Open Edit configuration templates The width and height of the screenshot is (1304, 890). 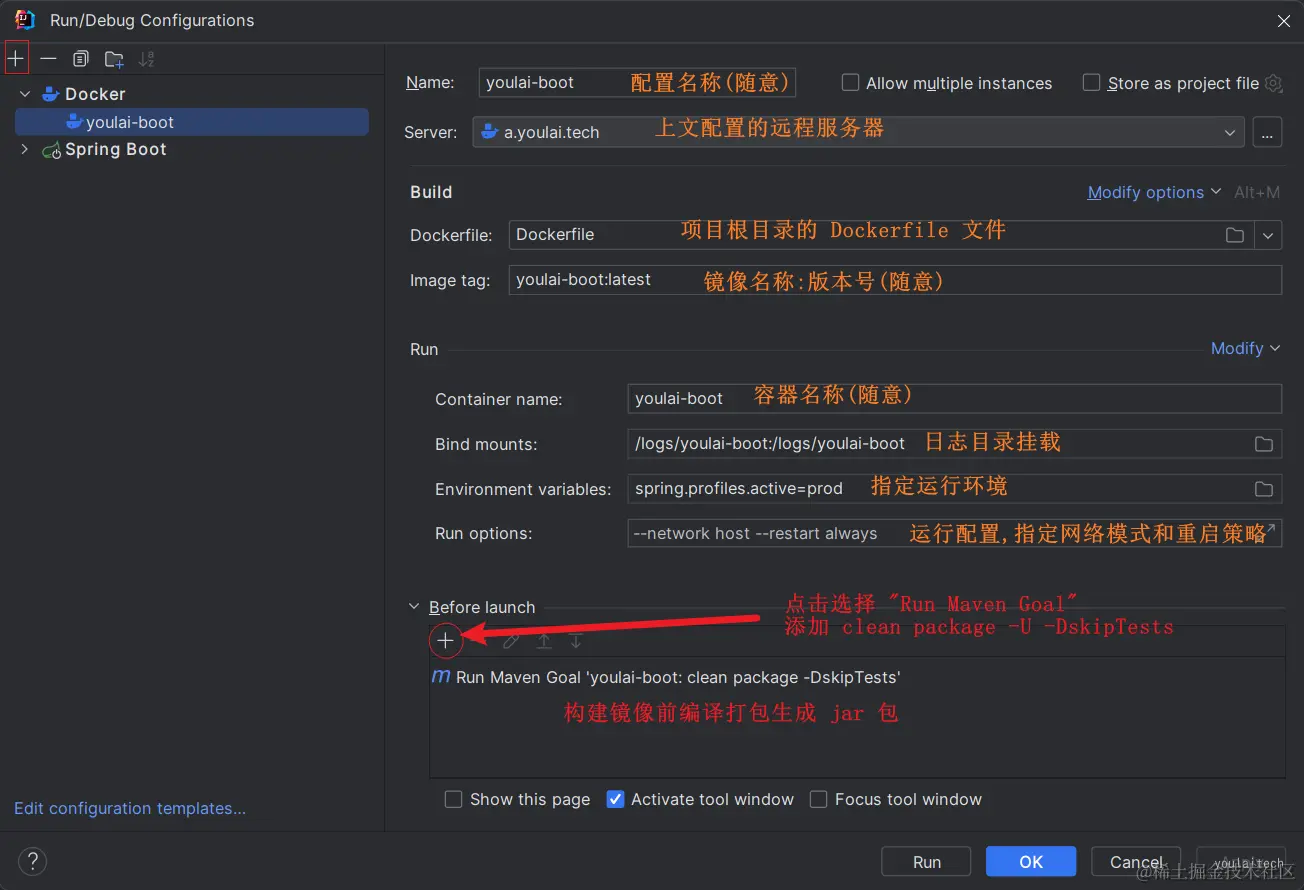(x=128, y=808)
